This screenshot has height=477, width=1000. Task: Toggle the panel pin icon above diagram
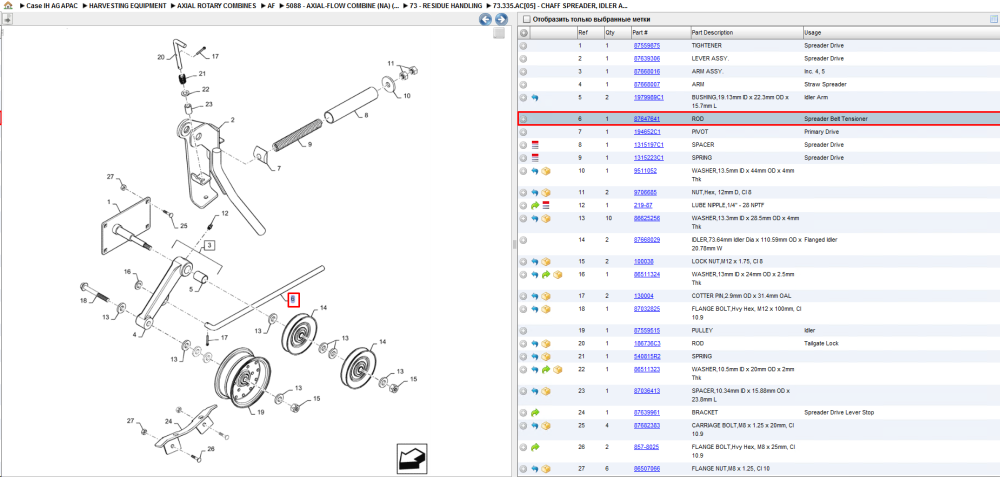(x=8, y=19)
